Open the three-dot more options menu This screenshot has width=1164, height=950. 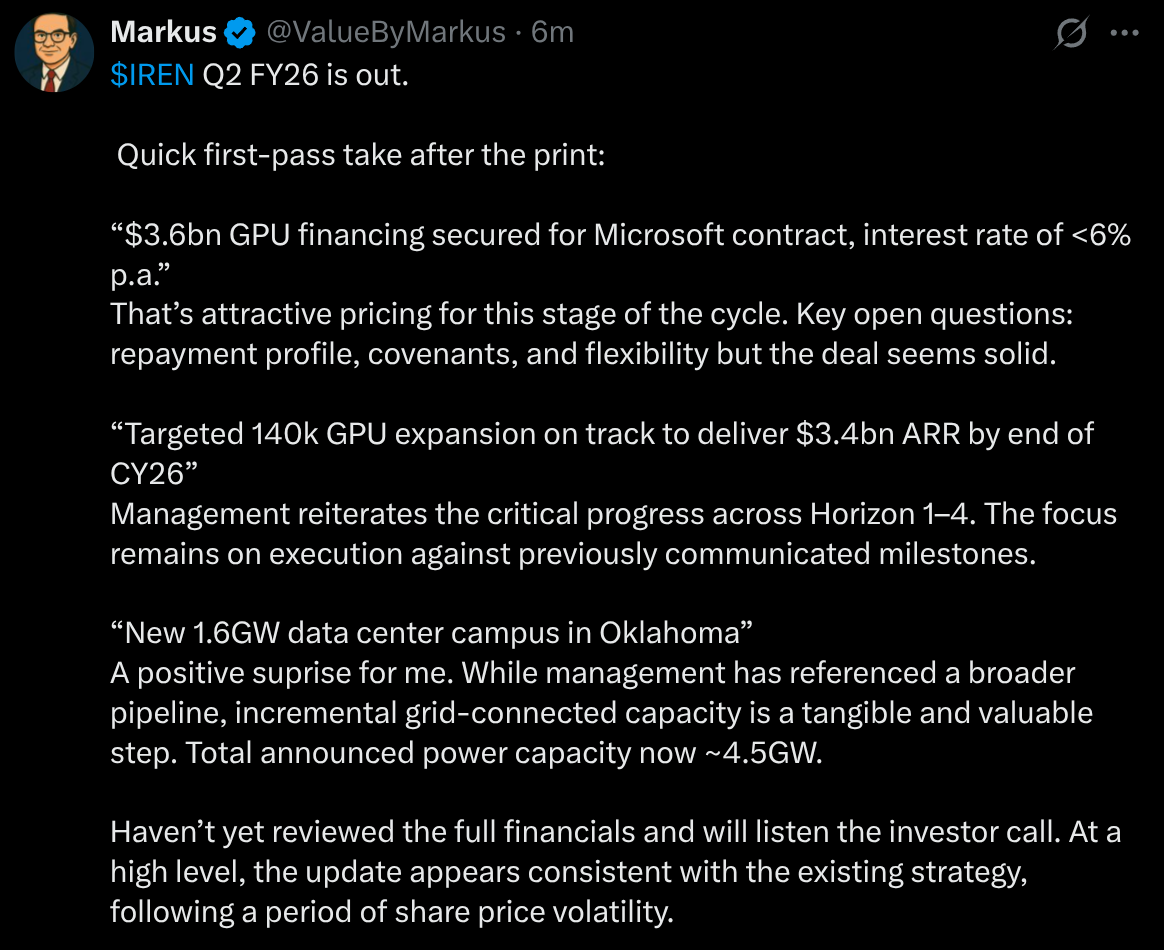click(x=1125, y=33)
